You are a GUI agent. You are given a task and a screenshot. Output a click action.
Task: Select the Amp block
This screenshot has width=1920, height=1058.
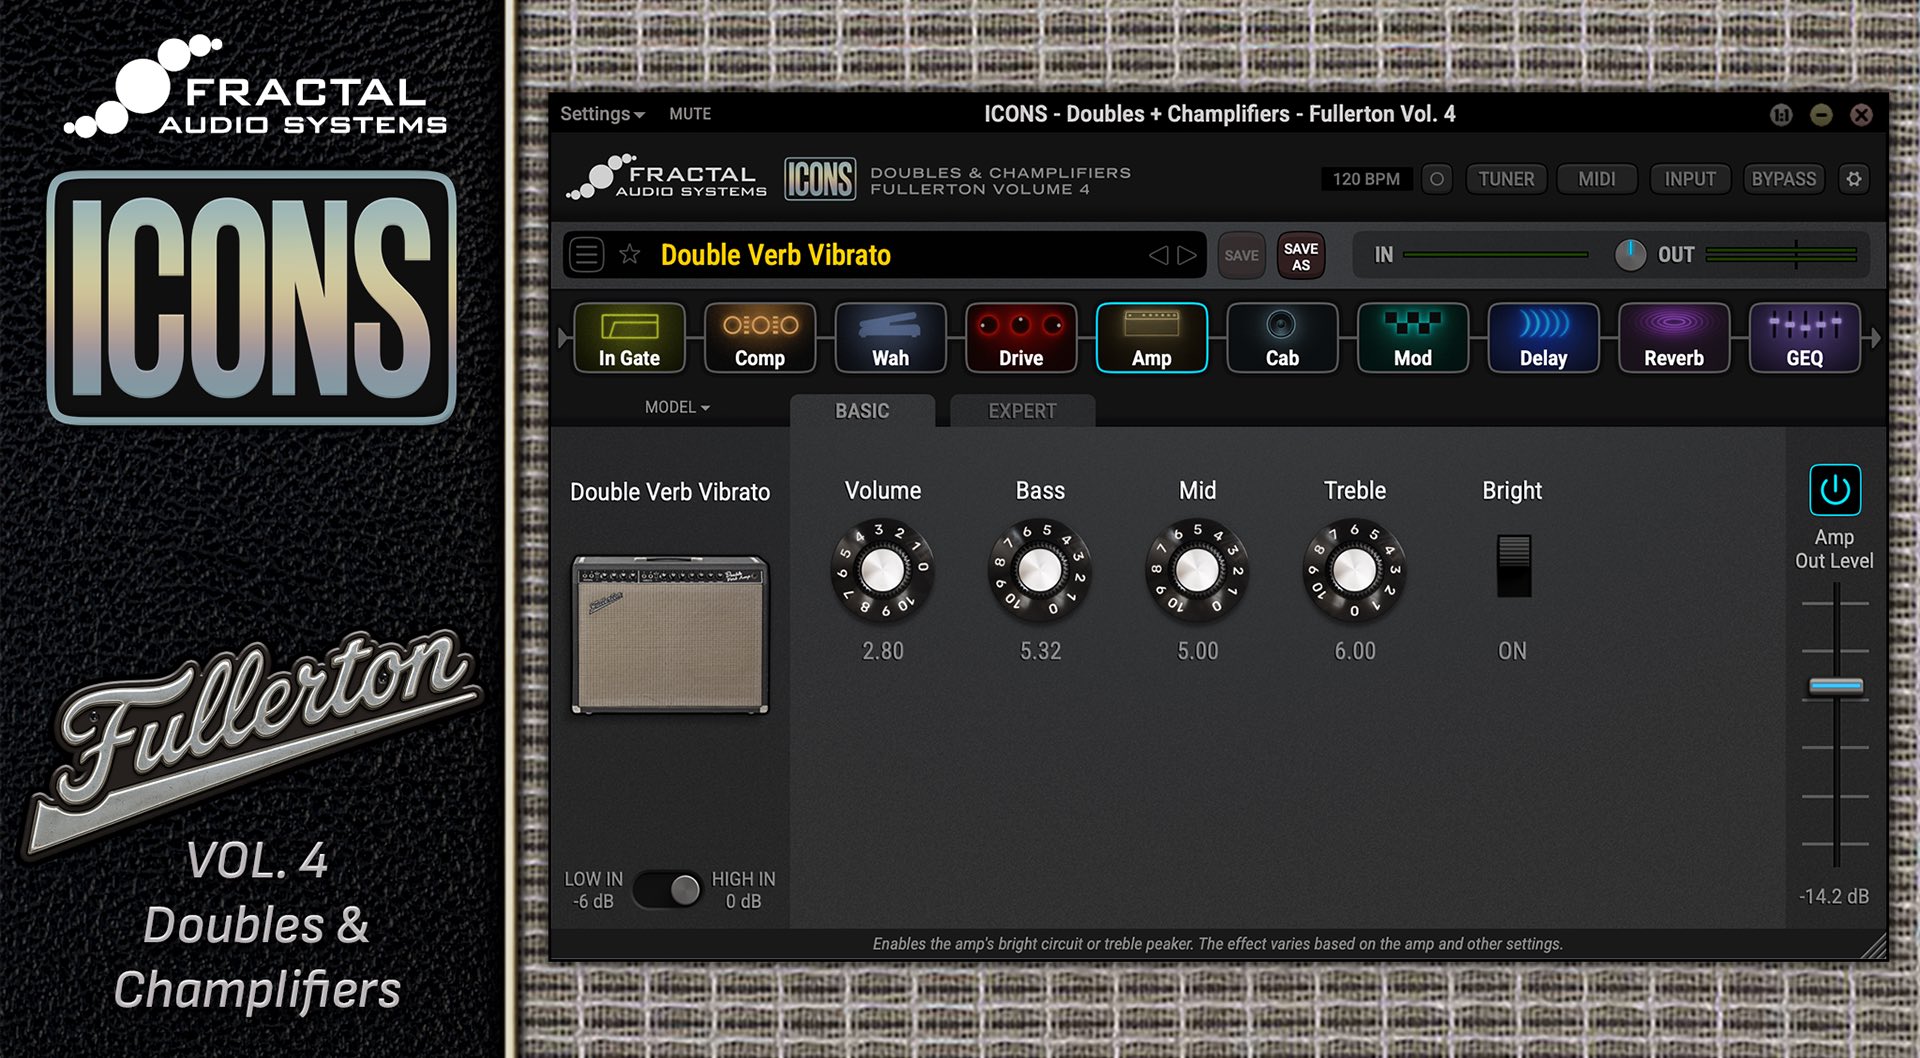pyautogui.click(x=1152, y=338)
